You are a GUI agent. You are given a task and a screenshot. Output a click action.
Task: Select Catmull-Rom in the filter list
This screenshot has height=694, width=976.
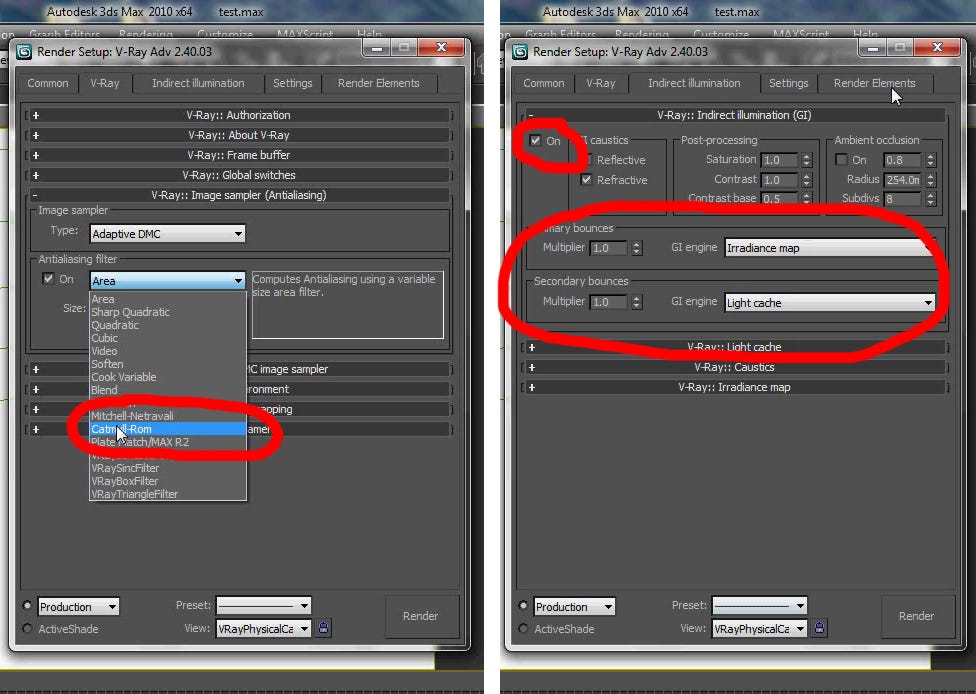click(x=168, y=429)
